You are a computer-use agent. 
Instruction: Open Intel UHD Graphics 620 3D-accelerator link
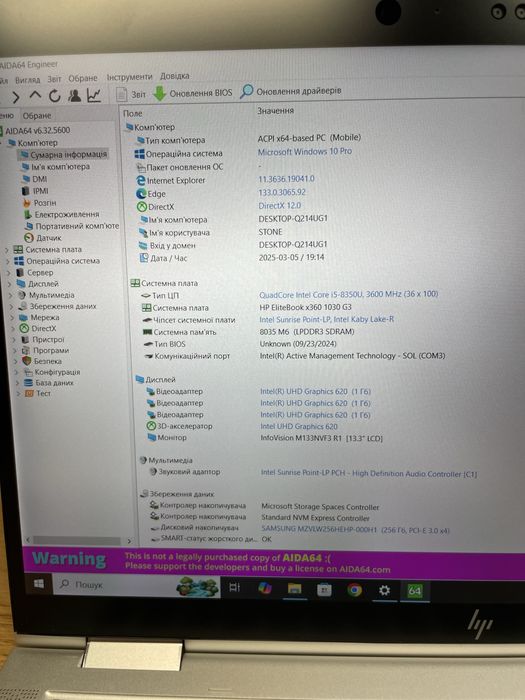click(x=299, y=426)
